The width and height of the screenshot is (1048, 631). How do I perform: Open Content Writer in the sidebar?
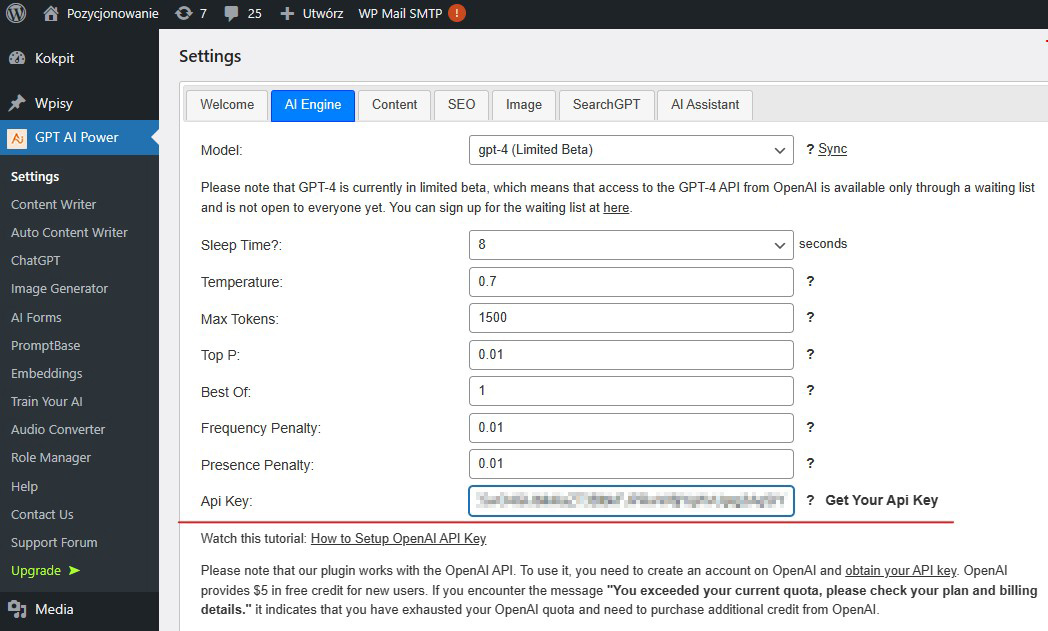pyautogui.click(x=53, y=205)
